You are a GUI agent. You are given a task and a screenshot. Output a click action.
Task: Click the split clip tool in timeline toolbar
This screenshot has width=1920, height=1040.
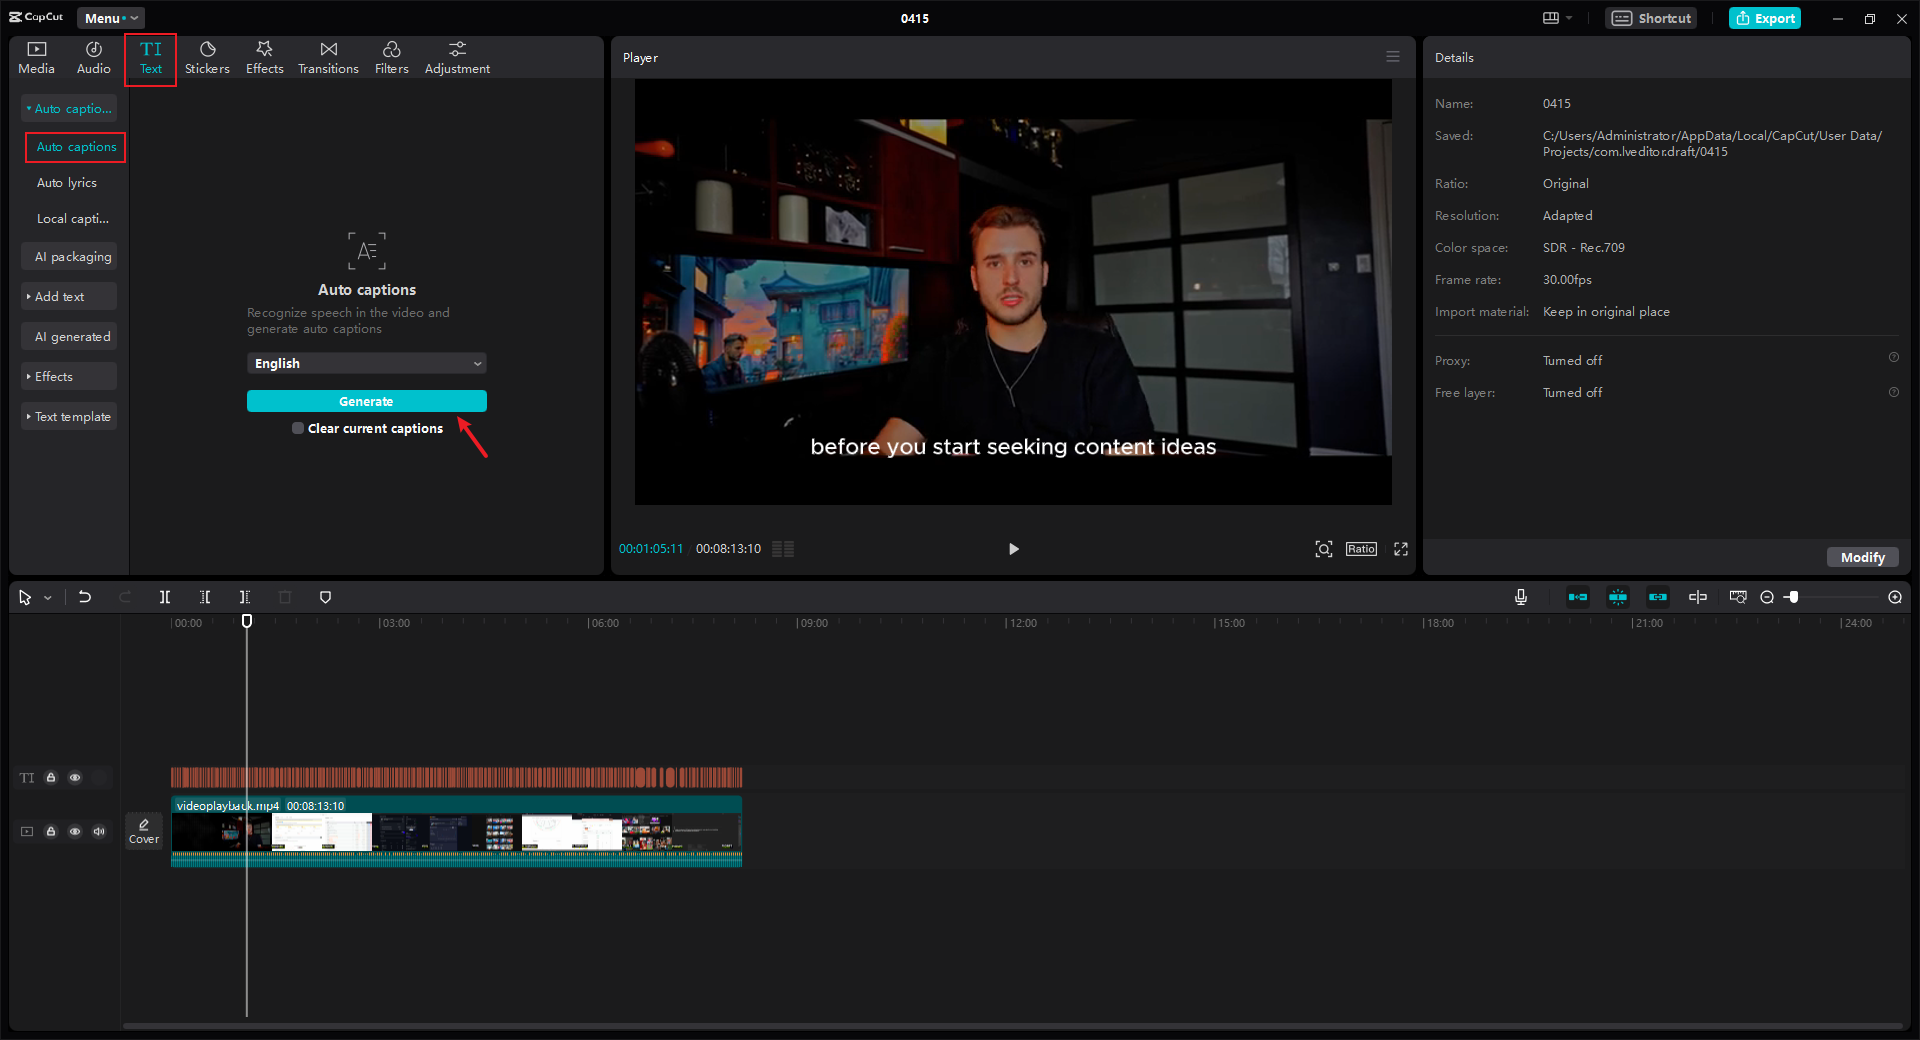click(165, 597)
